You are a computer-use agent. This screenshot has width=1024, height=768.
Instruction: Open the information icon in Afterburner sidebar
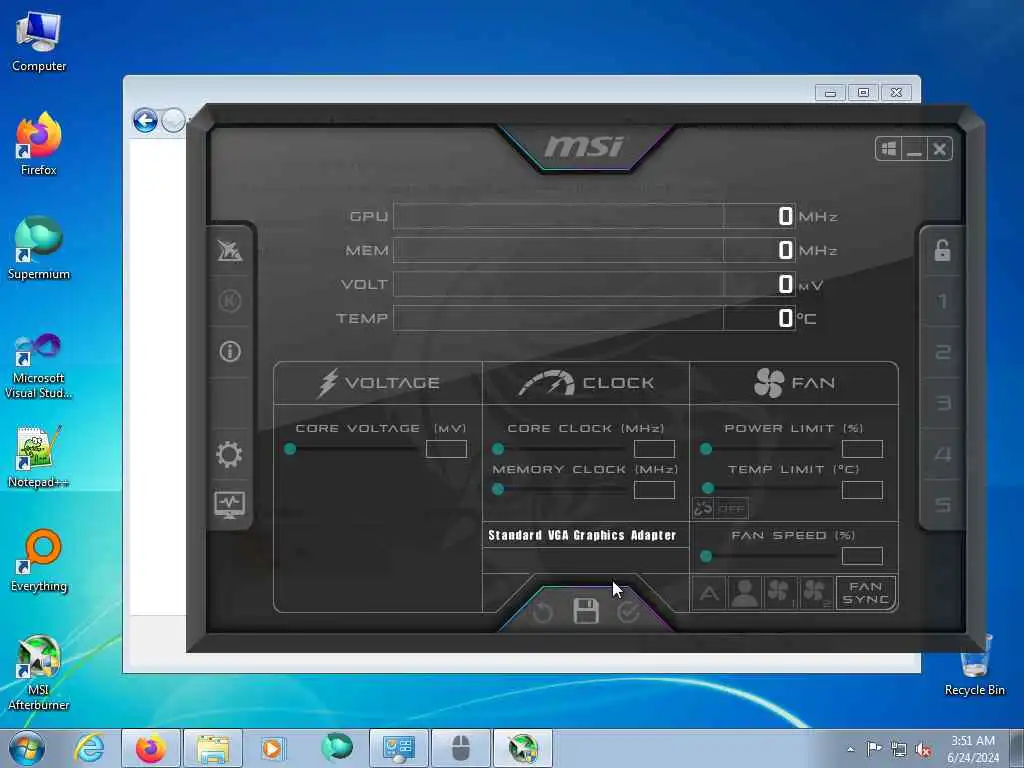coord(230,351)
